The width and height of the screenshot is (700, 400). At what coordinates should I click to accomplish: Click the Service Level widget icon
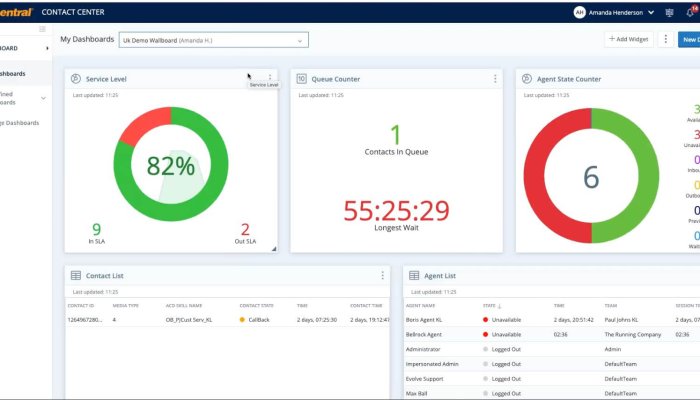click(x=76, y=79)
